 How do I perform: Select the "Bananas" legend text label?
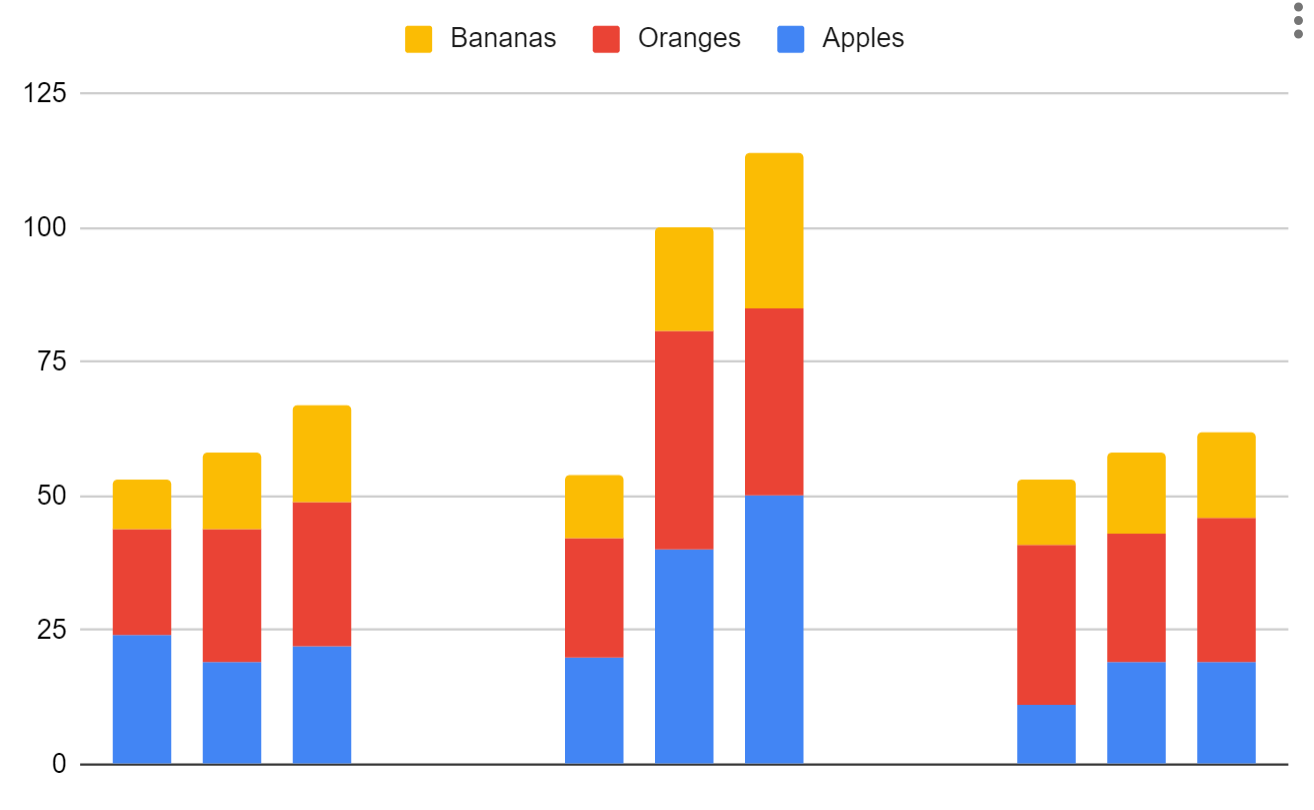(502, 39)
